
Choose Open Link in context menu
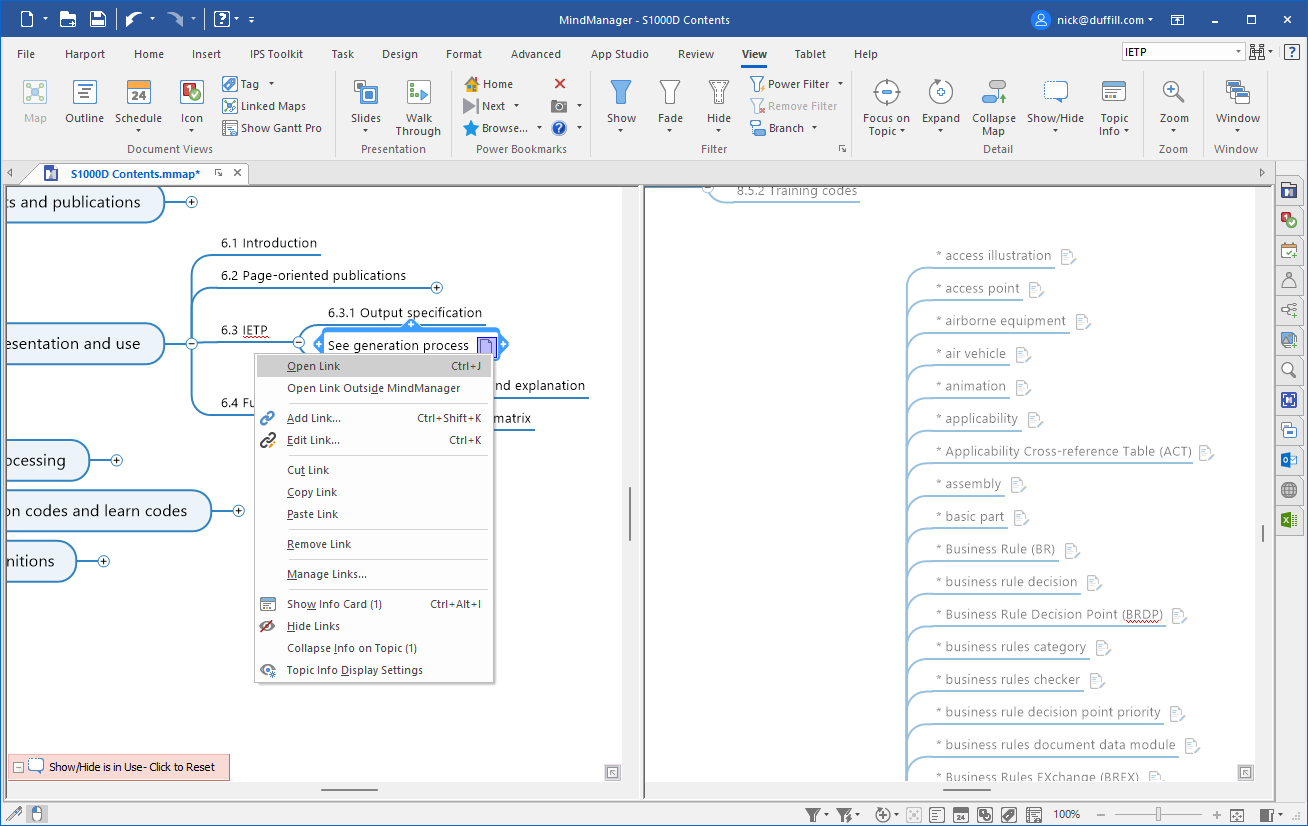click(x=374, y=366)
